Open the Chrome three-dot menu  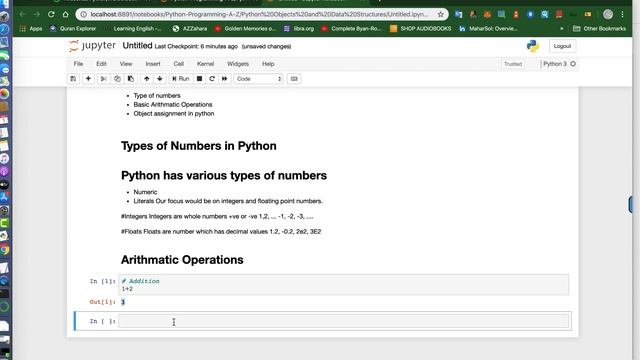(622, 14)
